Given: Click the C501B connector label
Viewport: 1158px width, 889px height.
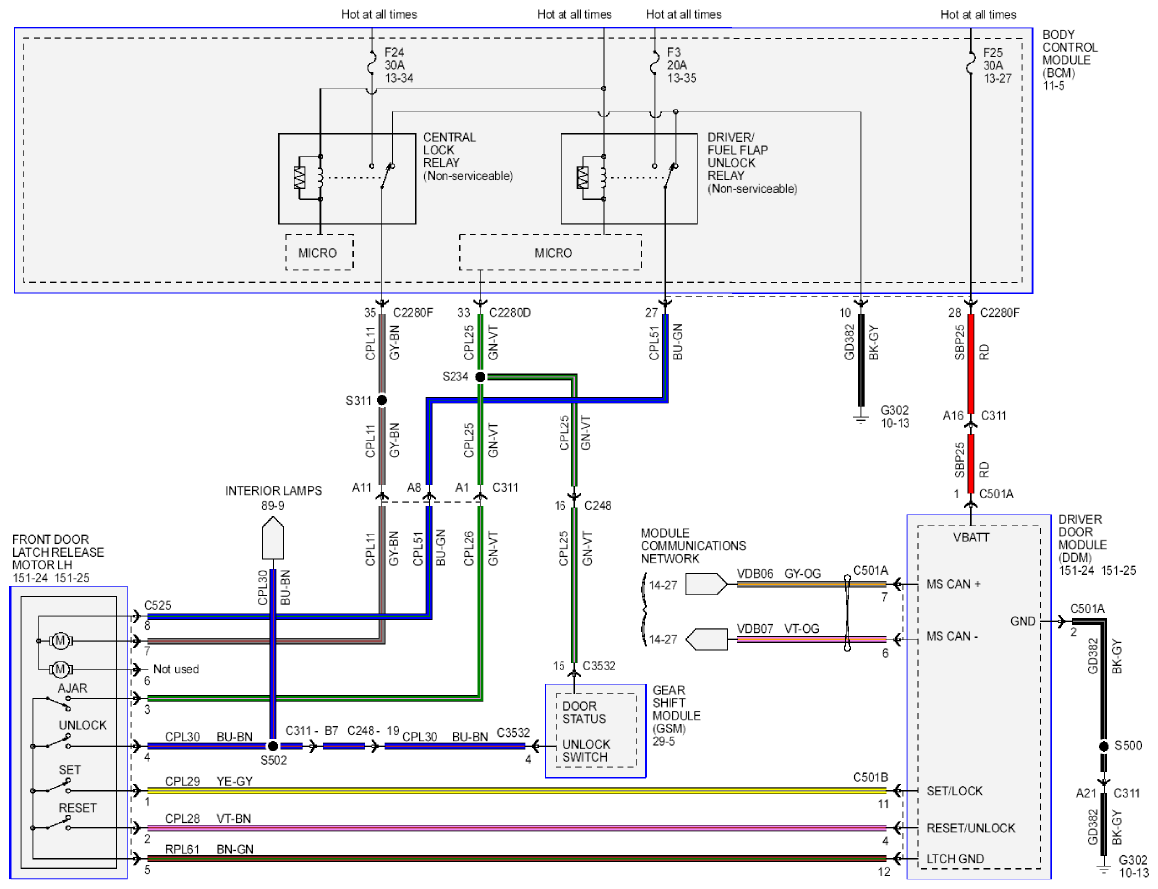Looking at the screenshot, I should point(871,778).
